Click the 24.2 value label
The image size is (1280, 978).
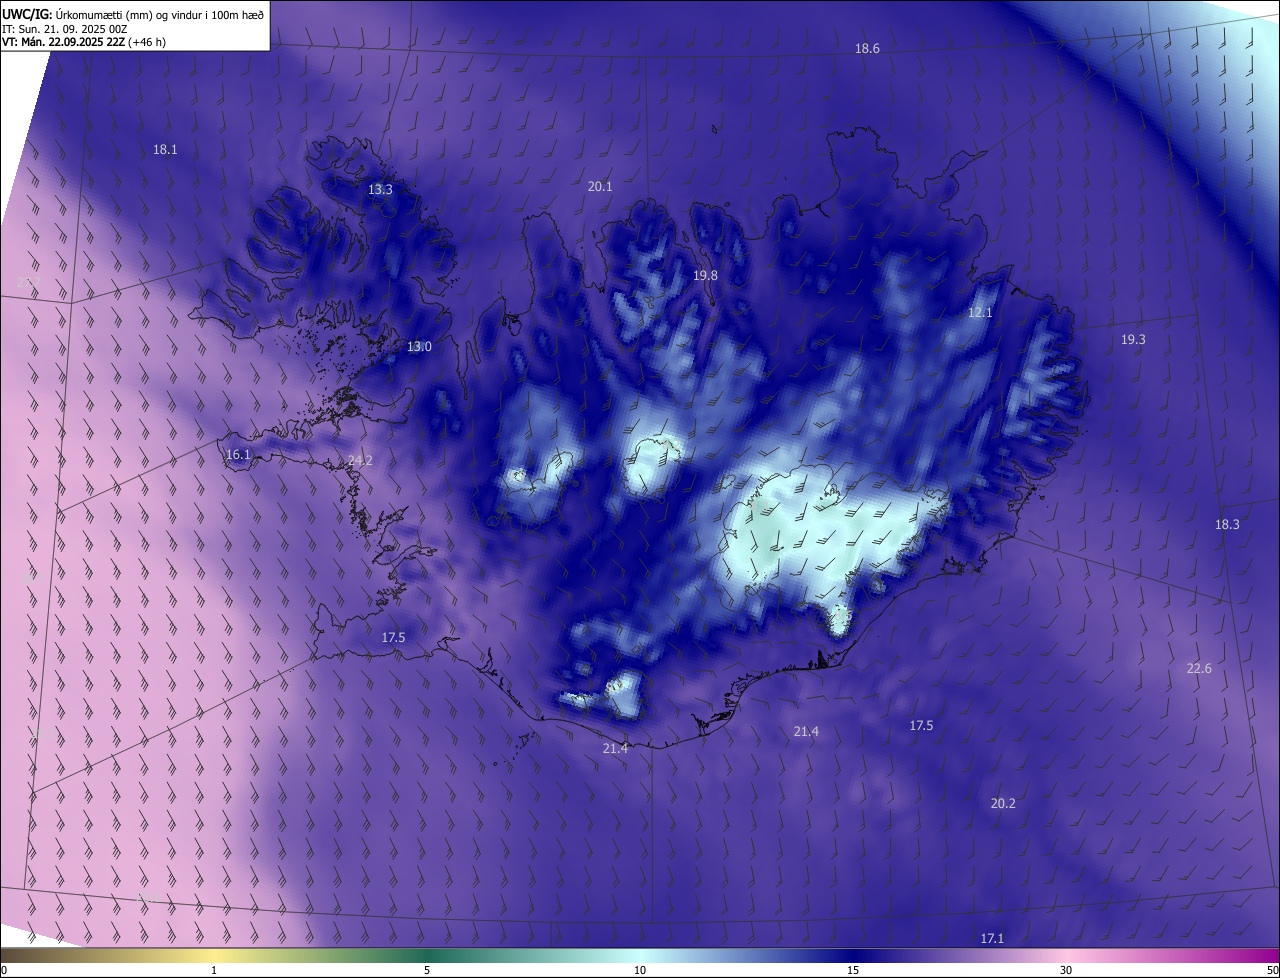360,461
